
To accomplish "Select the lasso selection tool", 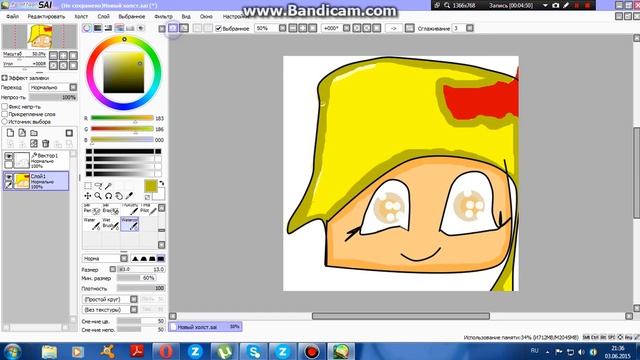I will (x=98, y=186).
